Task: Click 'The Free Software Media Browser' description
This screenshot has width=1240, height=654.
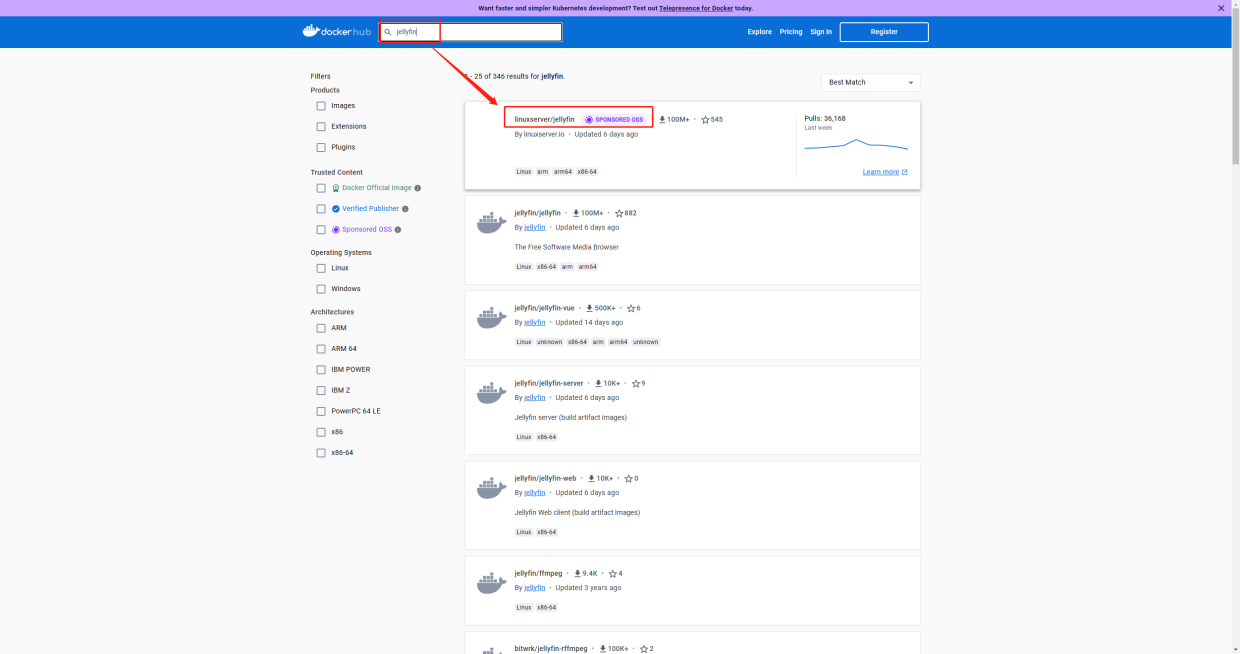Action: (x=567, y=247)
